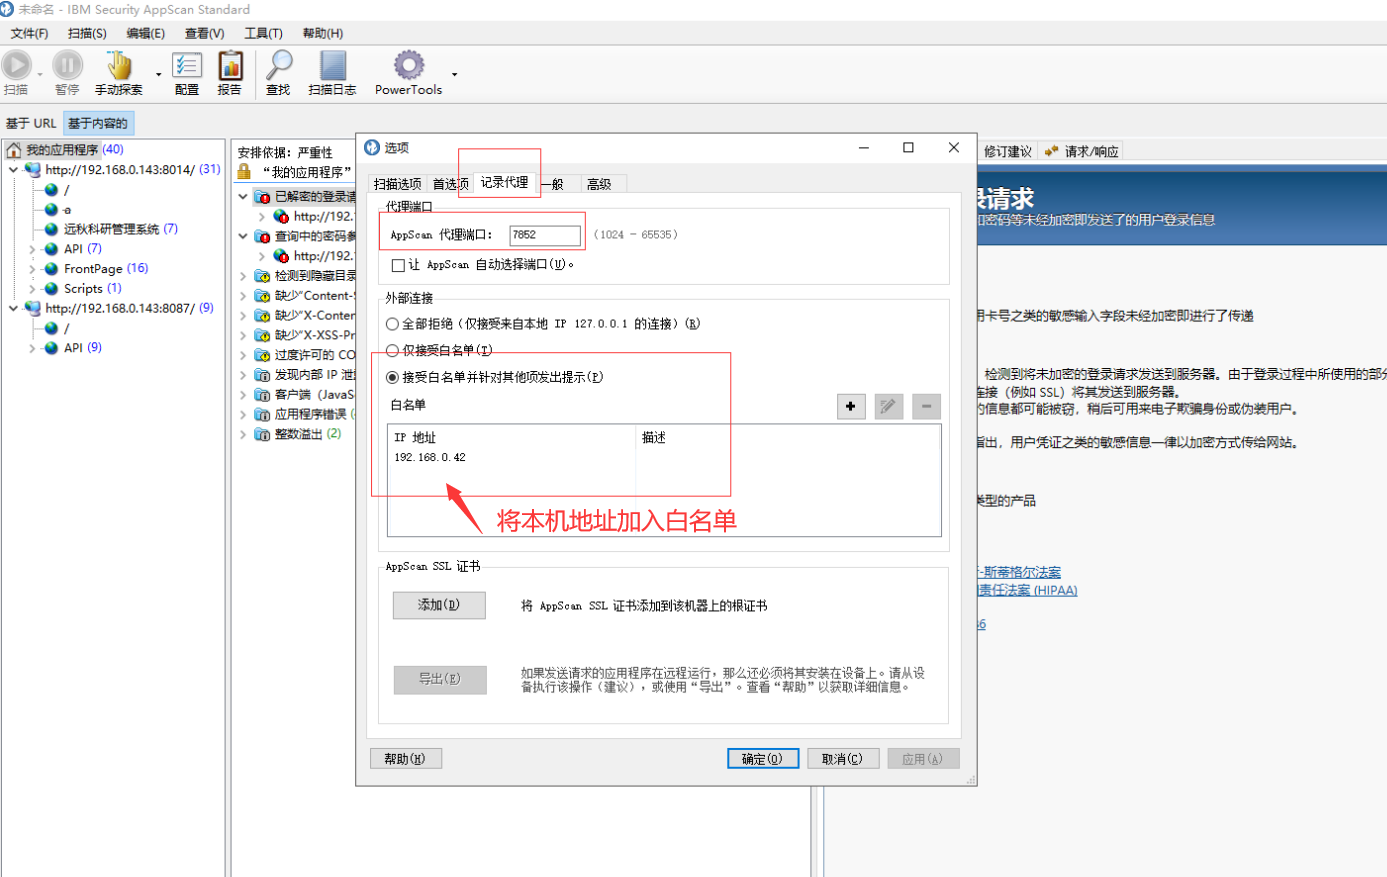Click the pencil edit icon for whitelist
Screen dimensions: 1387x877
(x=888, y=406)
